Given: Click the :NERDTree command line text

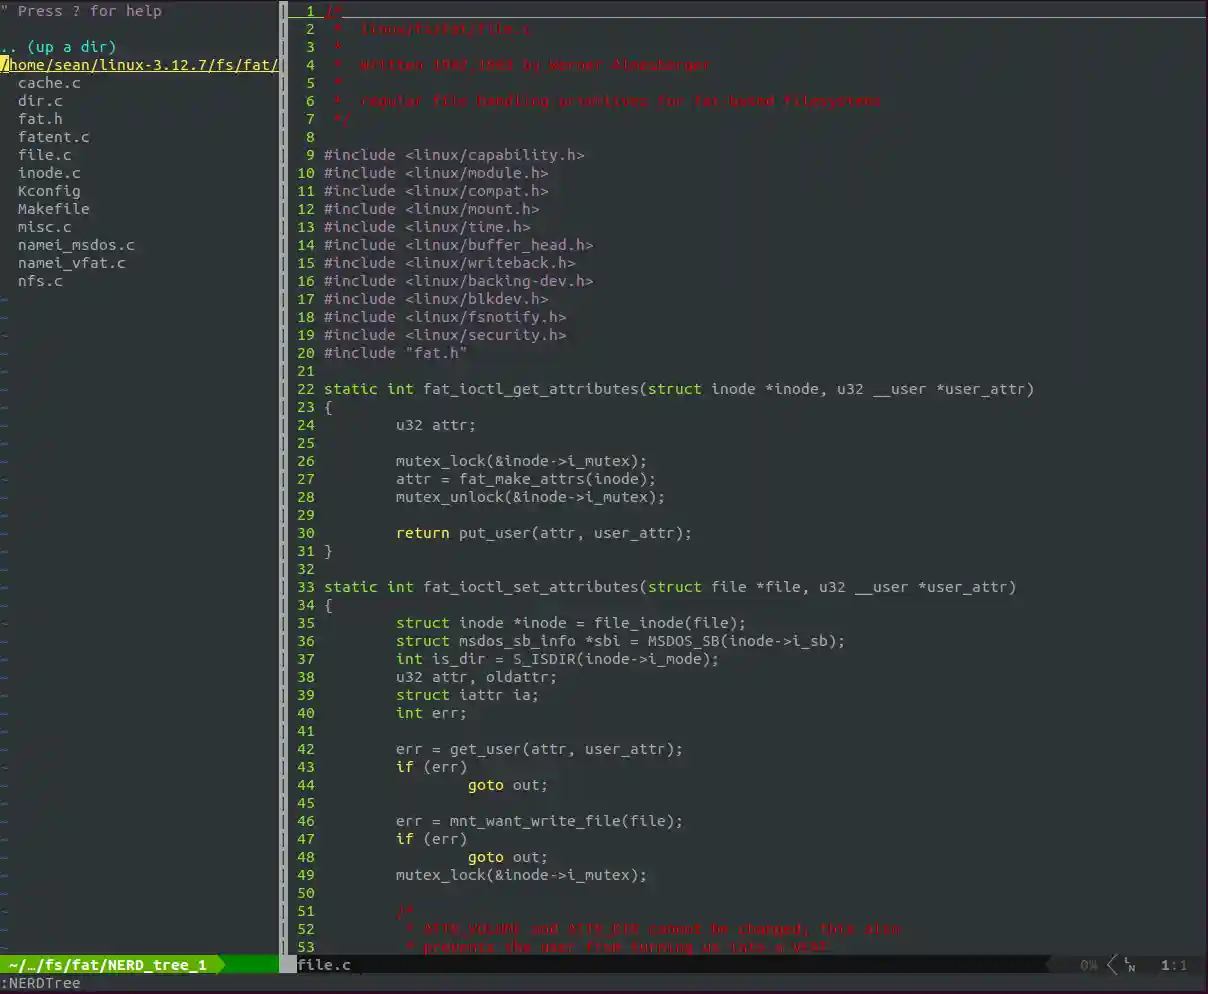Looking at the screenshot, I should click(x=40, y=983).
